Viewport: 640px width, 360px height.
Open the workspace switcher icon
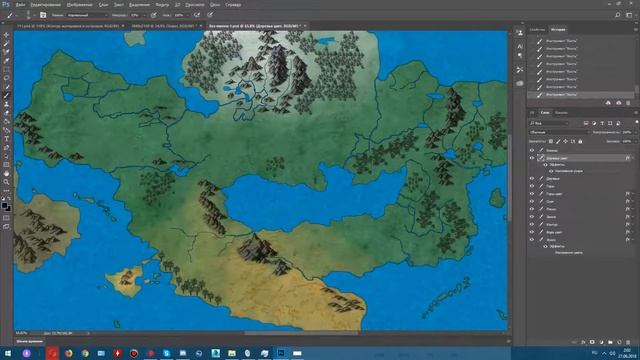coord(629,15)
